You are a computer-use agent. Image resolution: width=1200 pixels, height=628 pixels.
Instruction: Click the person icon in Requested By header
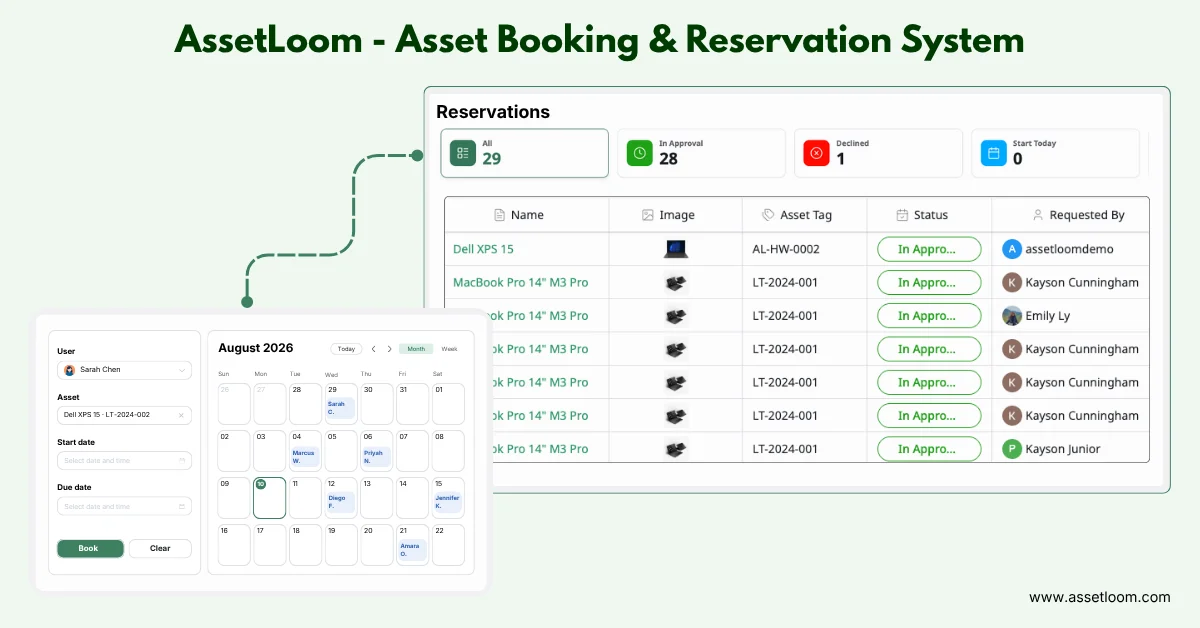coord(1038,215)
